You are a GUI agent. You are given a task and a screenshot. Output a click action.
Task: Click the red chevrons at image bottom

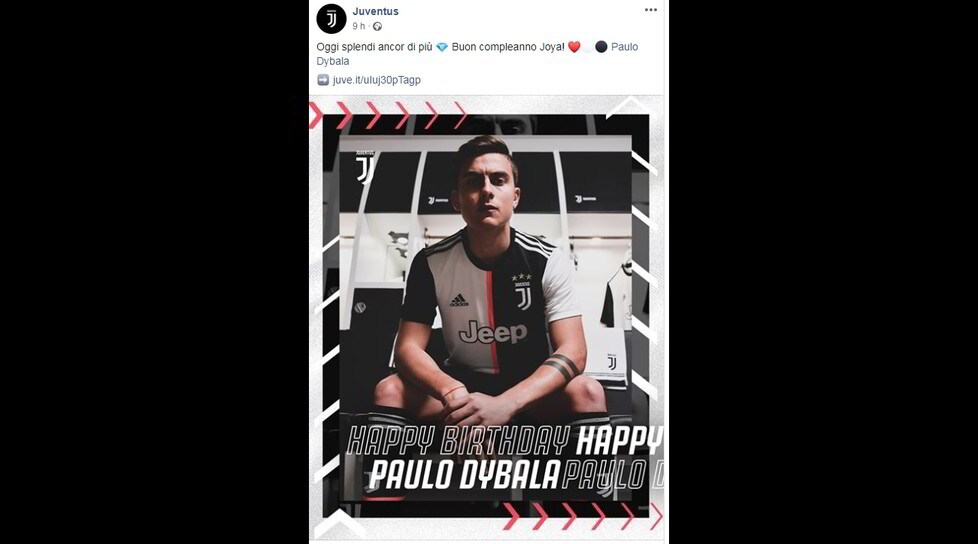[583, 517]
